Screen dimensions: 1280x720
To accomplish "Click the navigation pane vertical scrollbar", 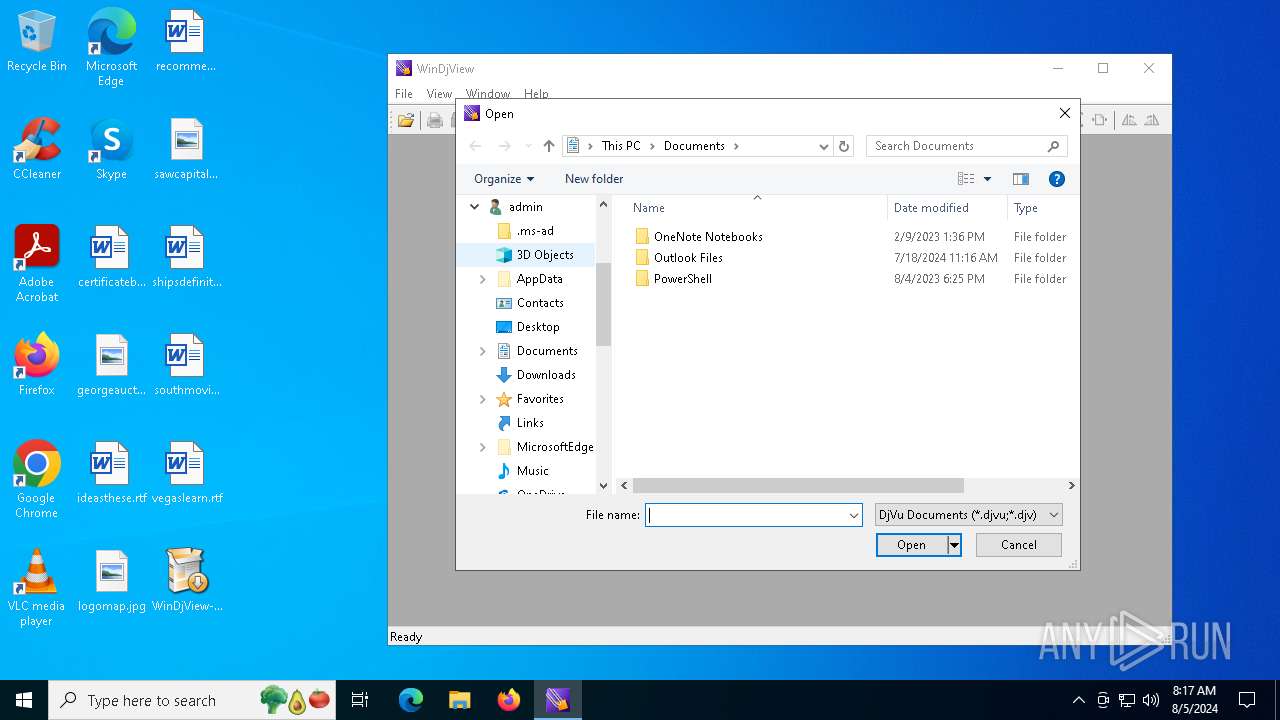I will [603, 304].
